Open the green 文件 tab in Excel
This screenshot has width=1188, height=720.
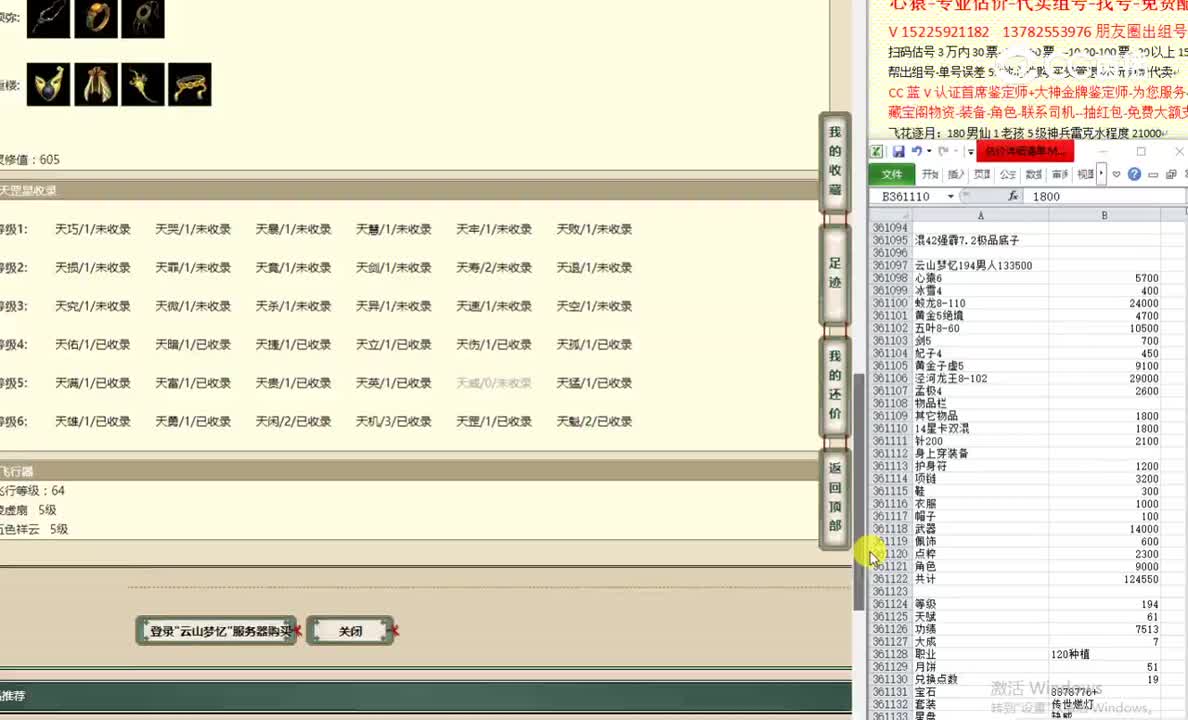click(x=892, y=174)
